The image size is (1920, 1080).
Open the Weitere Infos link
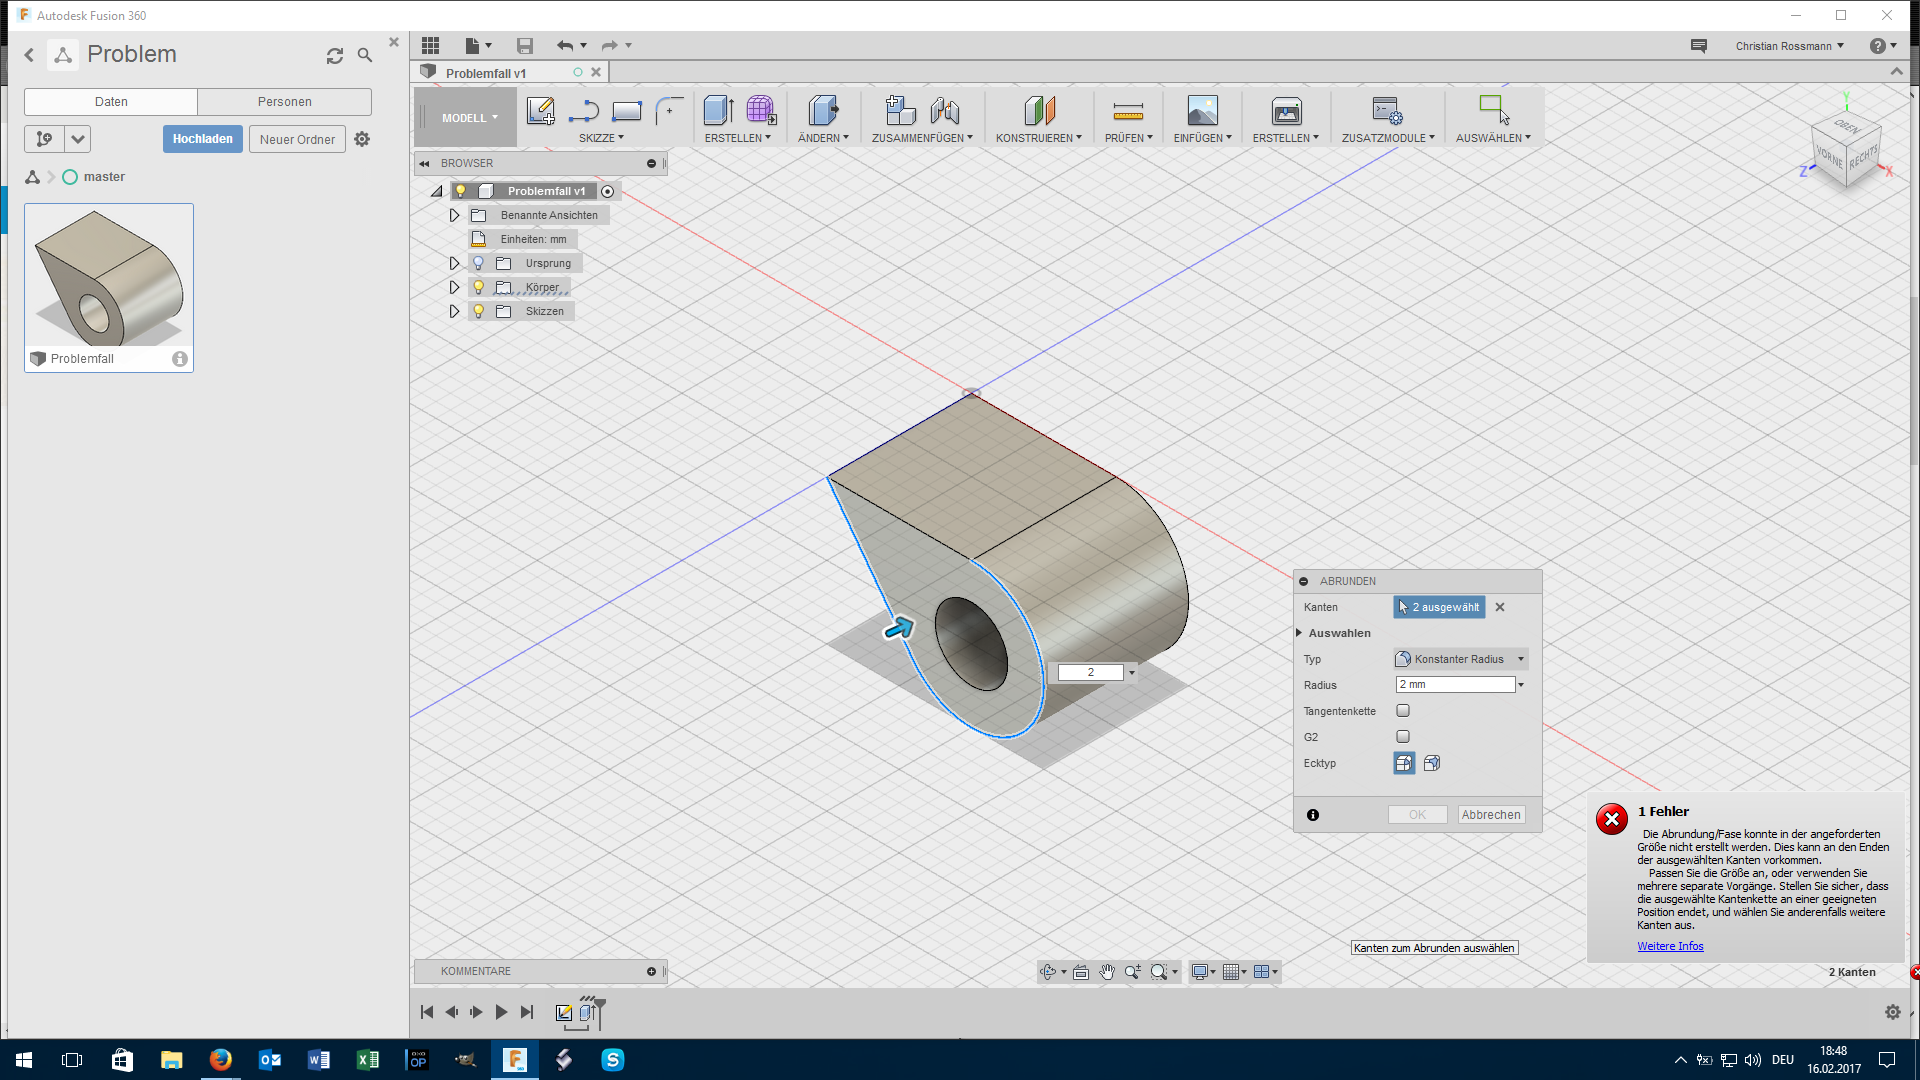[1669, 946]
